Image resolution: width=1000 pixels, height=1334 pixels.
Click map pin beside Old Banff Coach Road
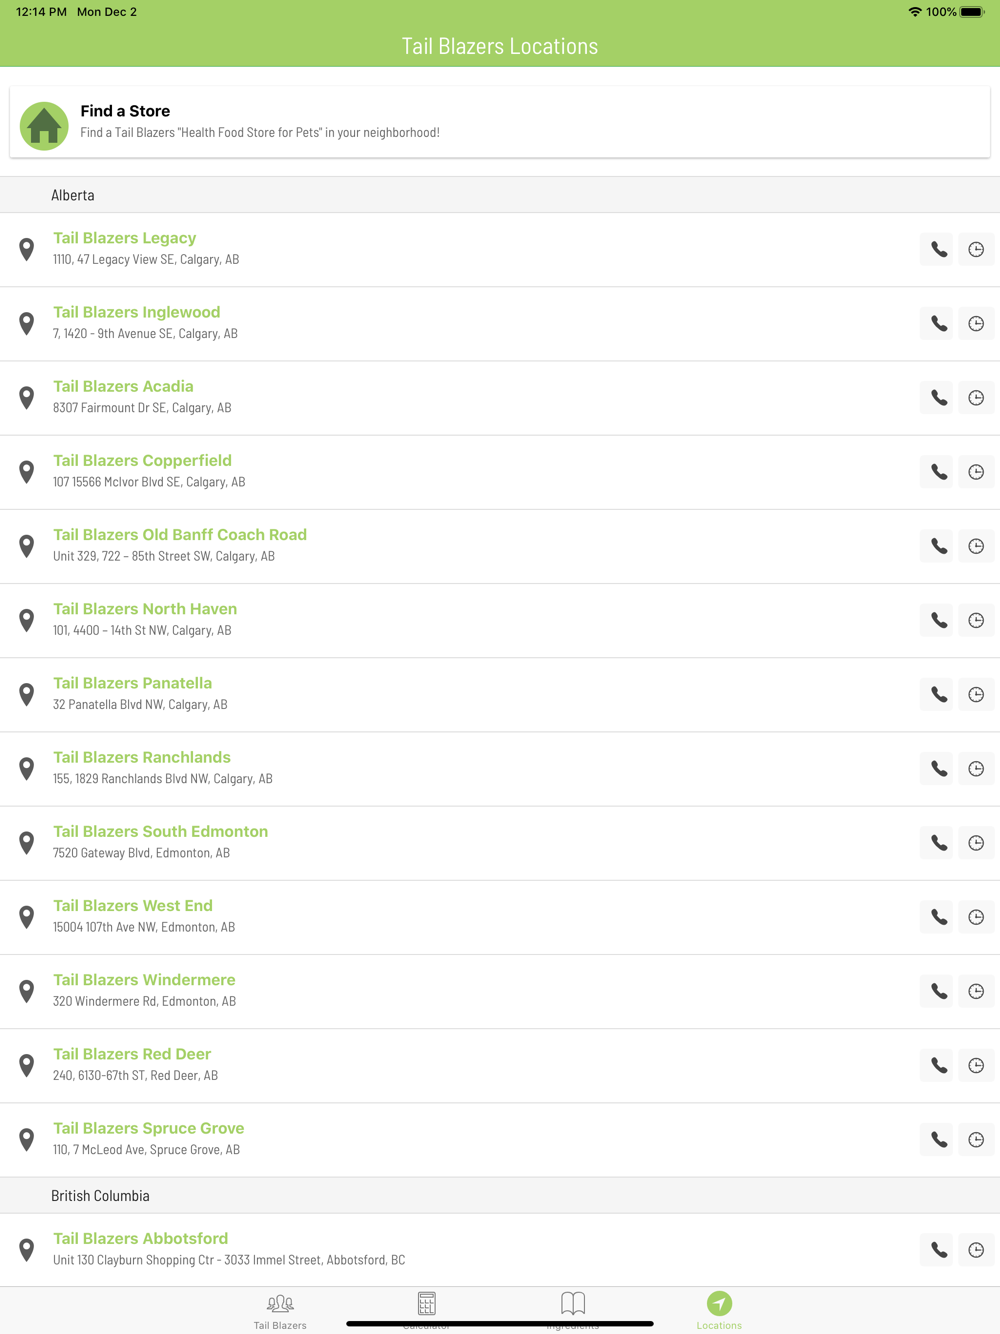pos(27,546)
